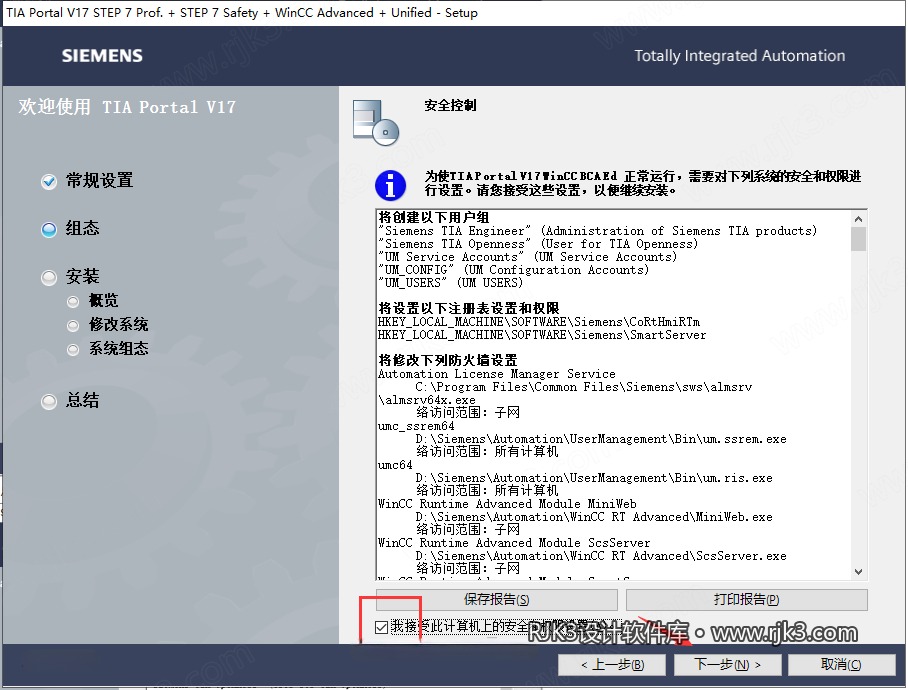This screenshot has height=690, width=908.
Task: Click the Totally Integrated Automation text
Action: coord(739,56)
